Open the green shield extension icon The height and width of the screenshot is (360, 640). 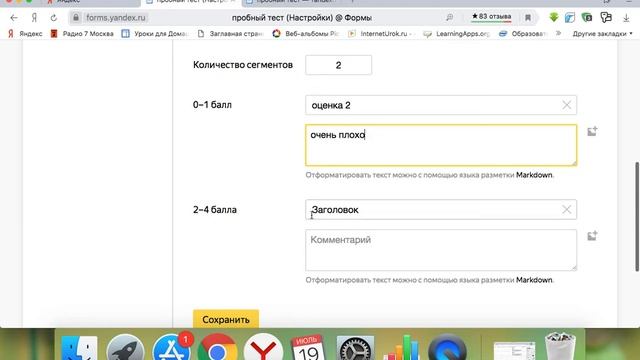[587, 17]
